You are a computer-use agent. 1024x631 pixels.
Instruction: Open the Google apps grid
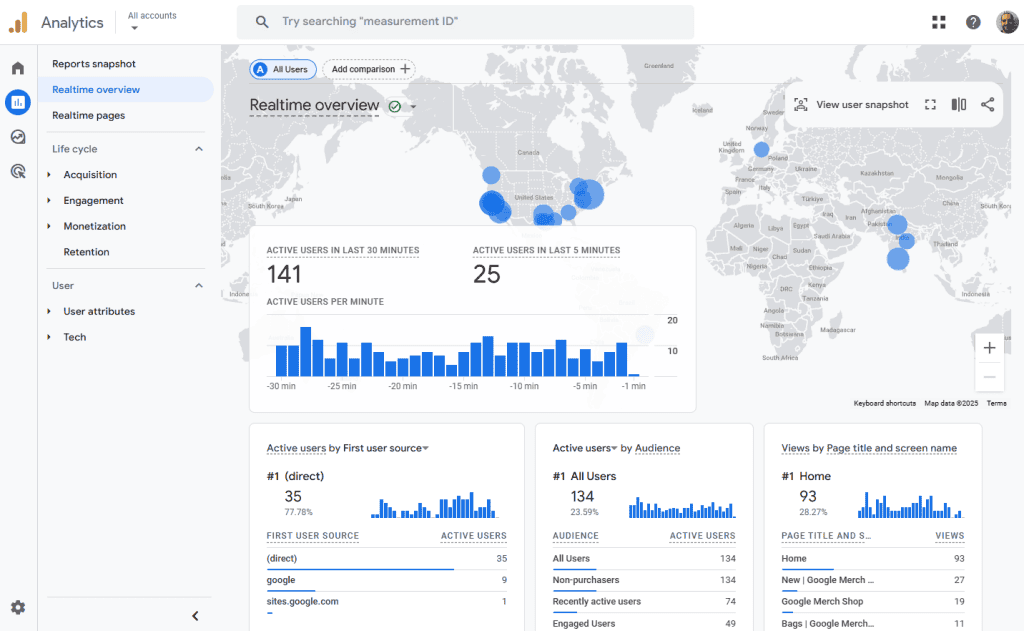938,22
